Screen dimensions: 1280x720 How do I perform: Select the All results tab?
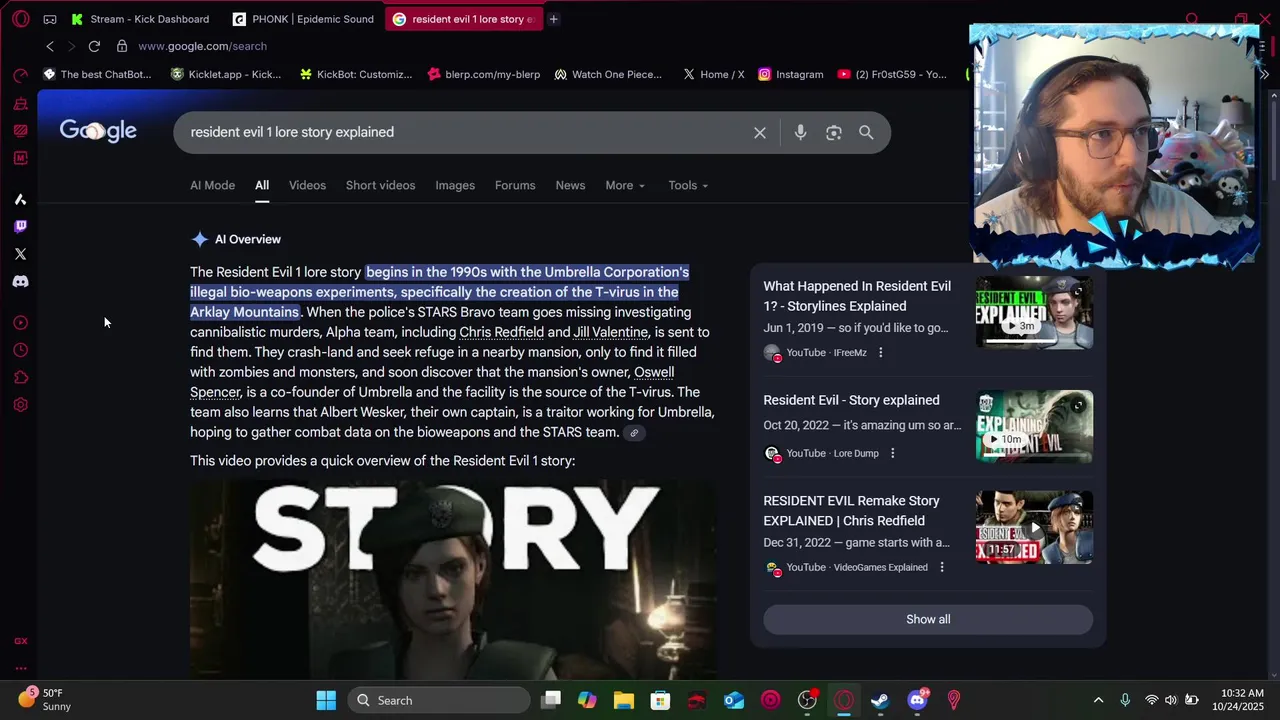(262, 185)
